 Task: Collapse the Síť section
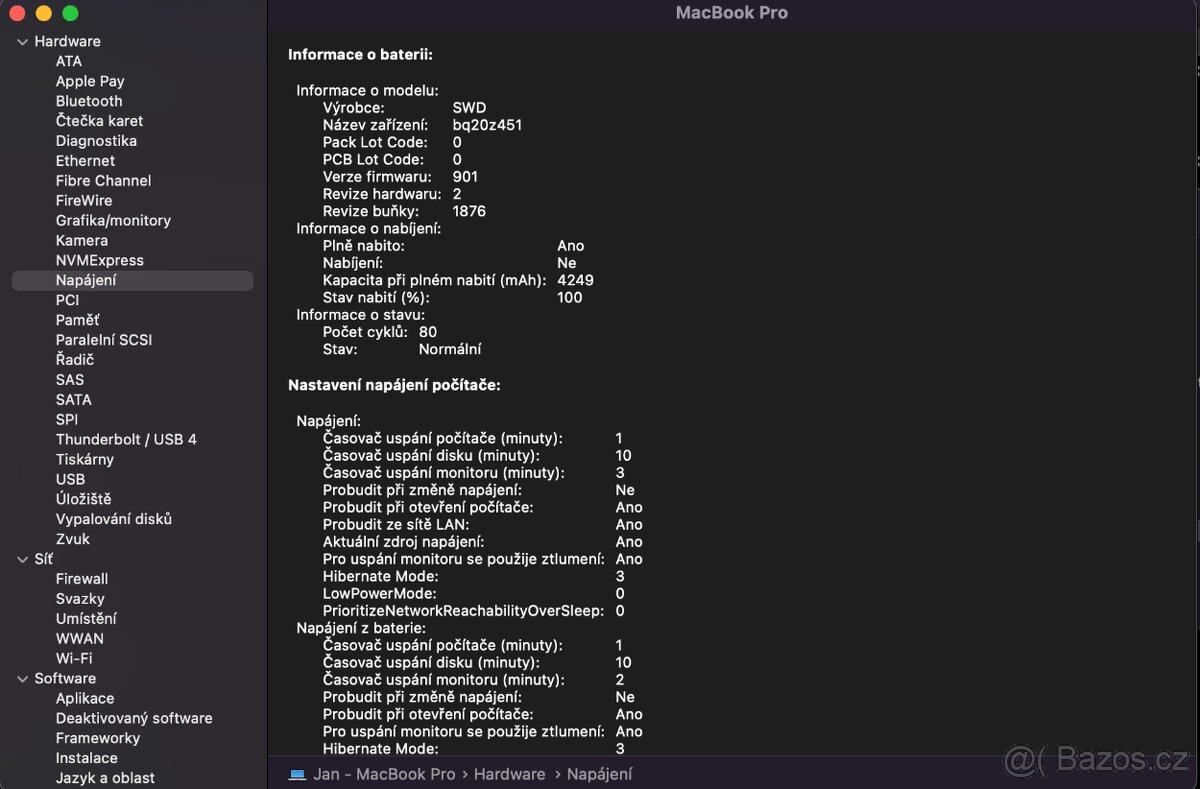click(23, 559)
